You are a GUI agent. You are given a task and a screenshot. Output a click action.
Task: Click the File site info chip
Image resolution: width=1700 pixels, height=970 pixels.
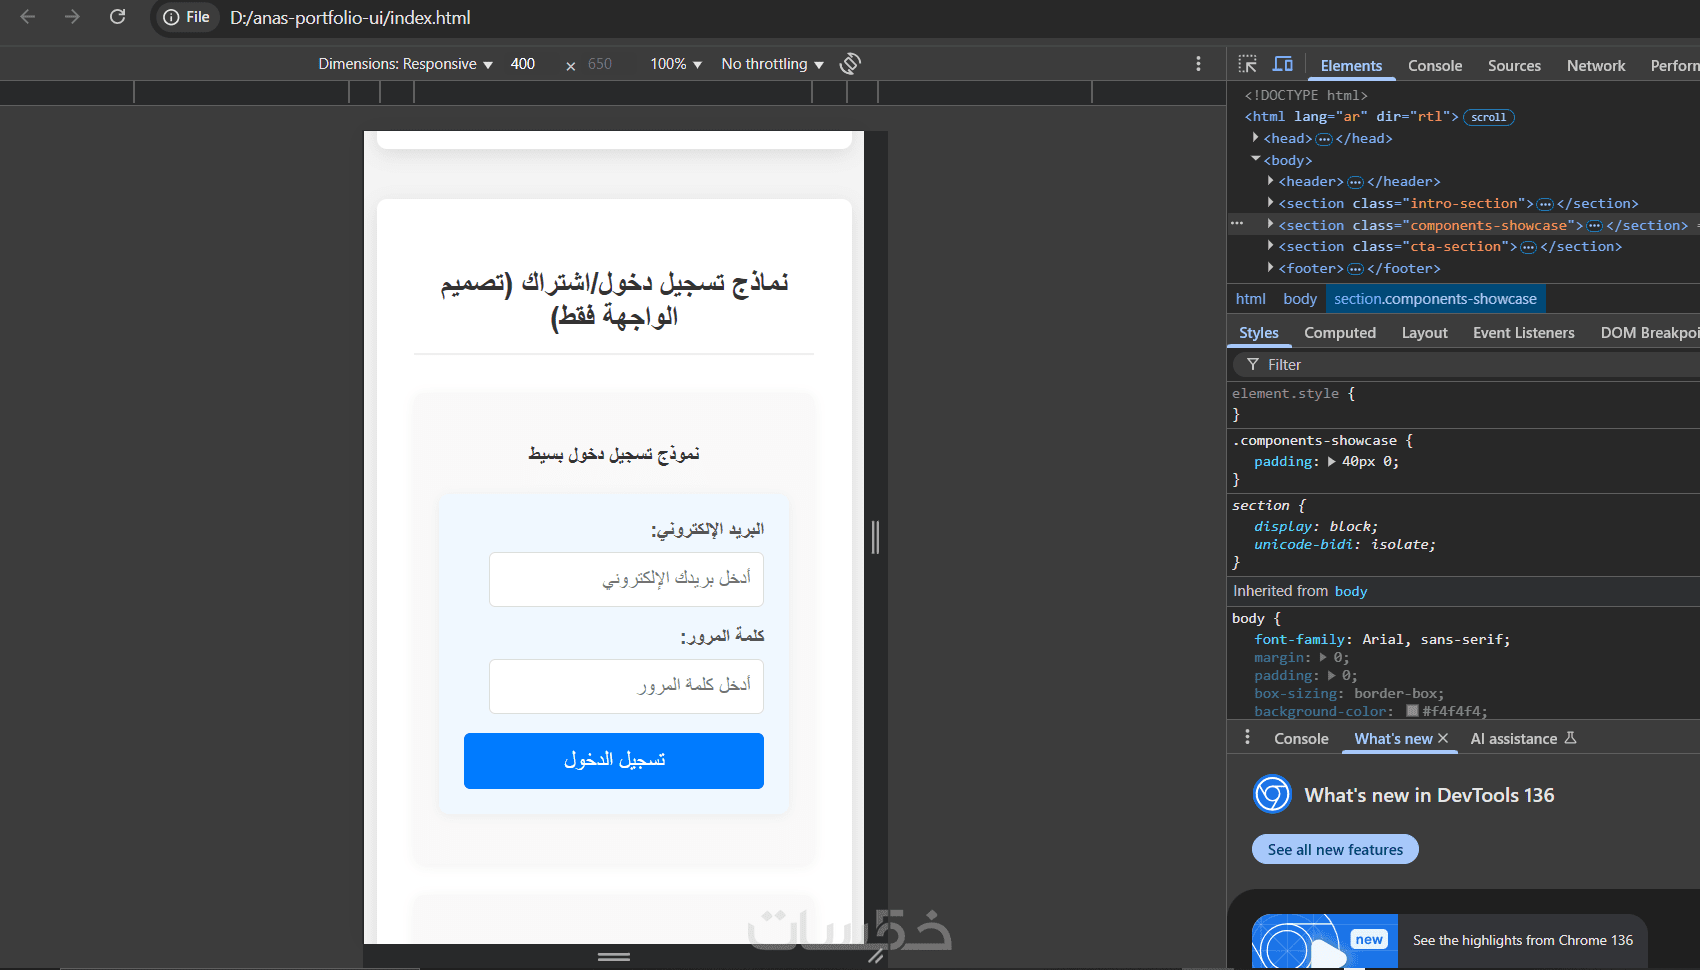click(188, 17)
